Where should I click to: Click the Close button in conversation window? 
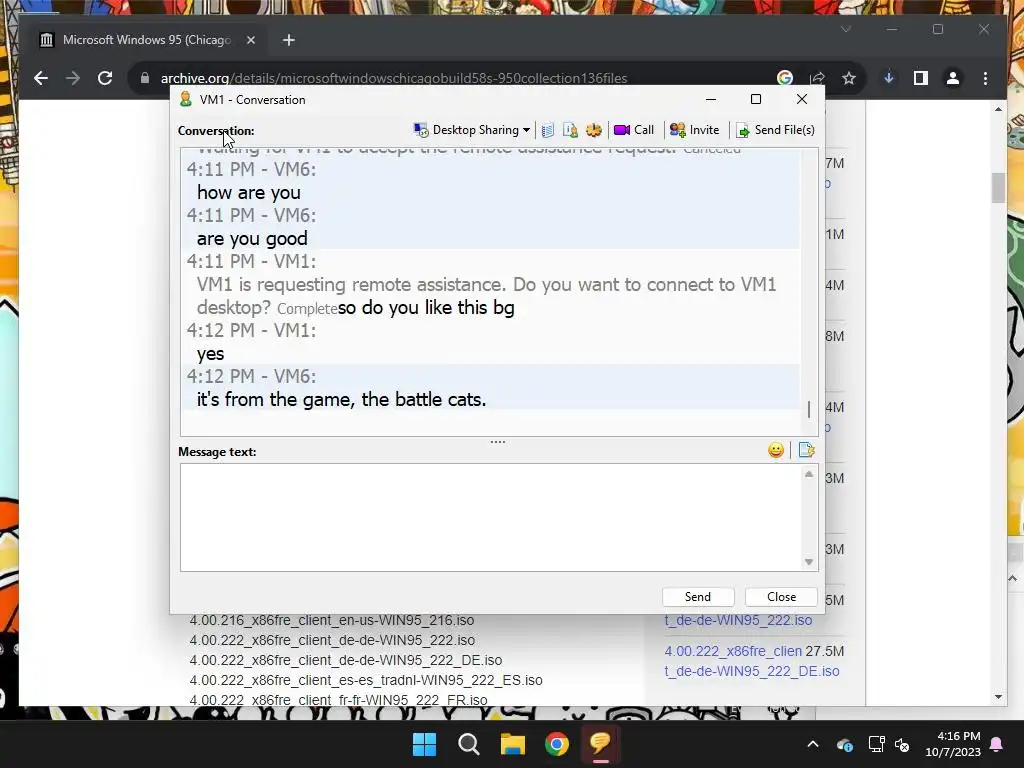781,596
